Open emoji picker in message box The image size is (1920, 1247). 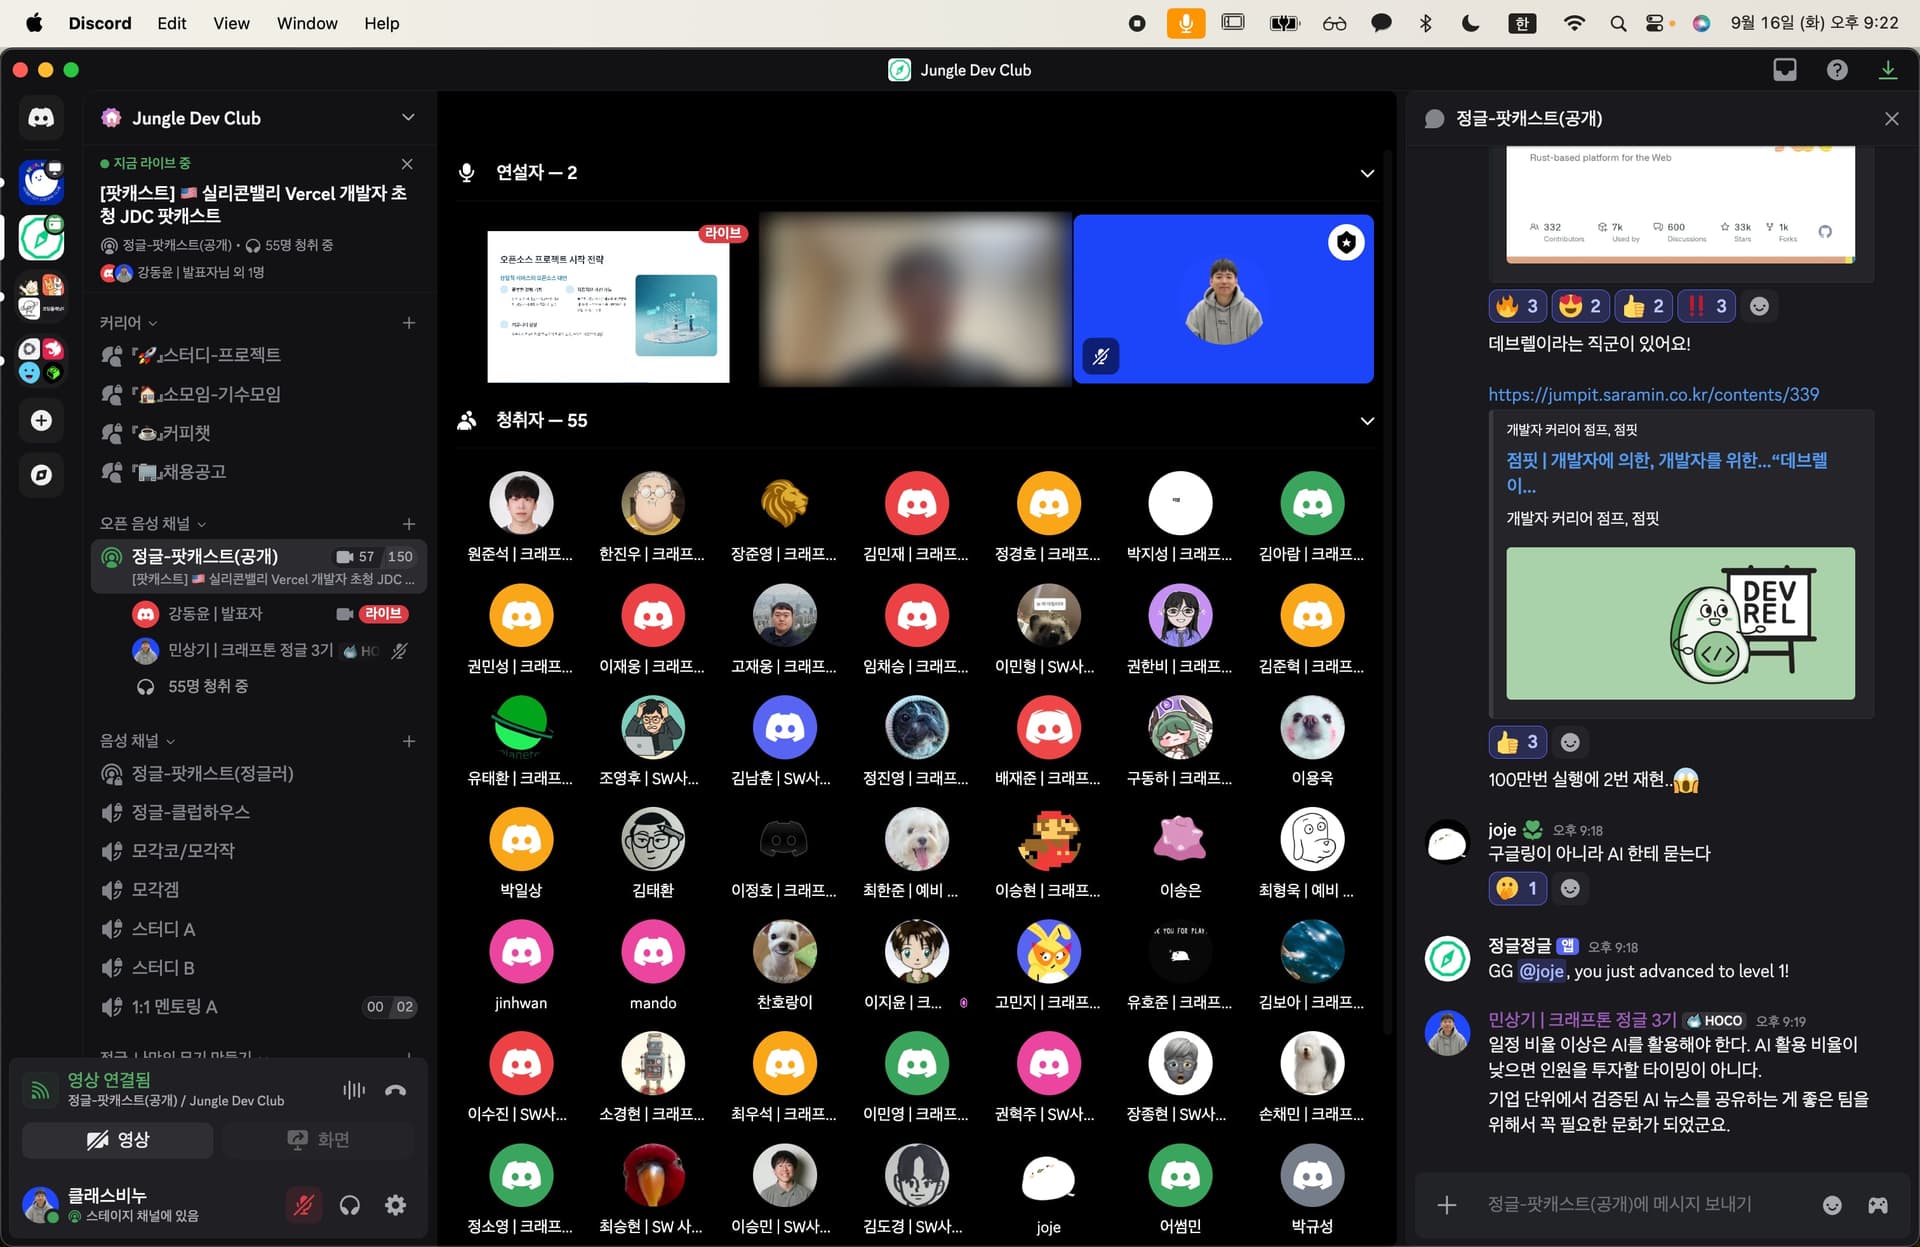pyautogui.click(x=1832, y=1205)
